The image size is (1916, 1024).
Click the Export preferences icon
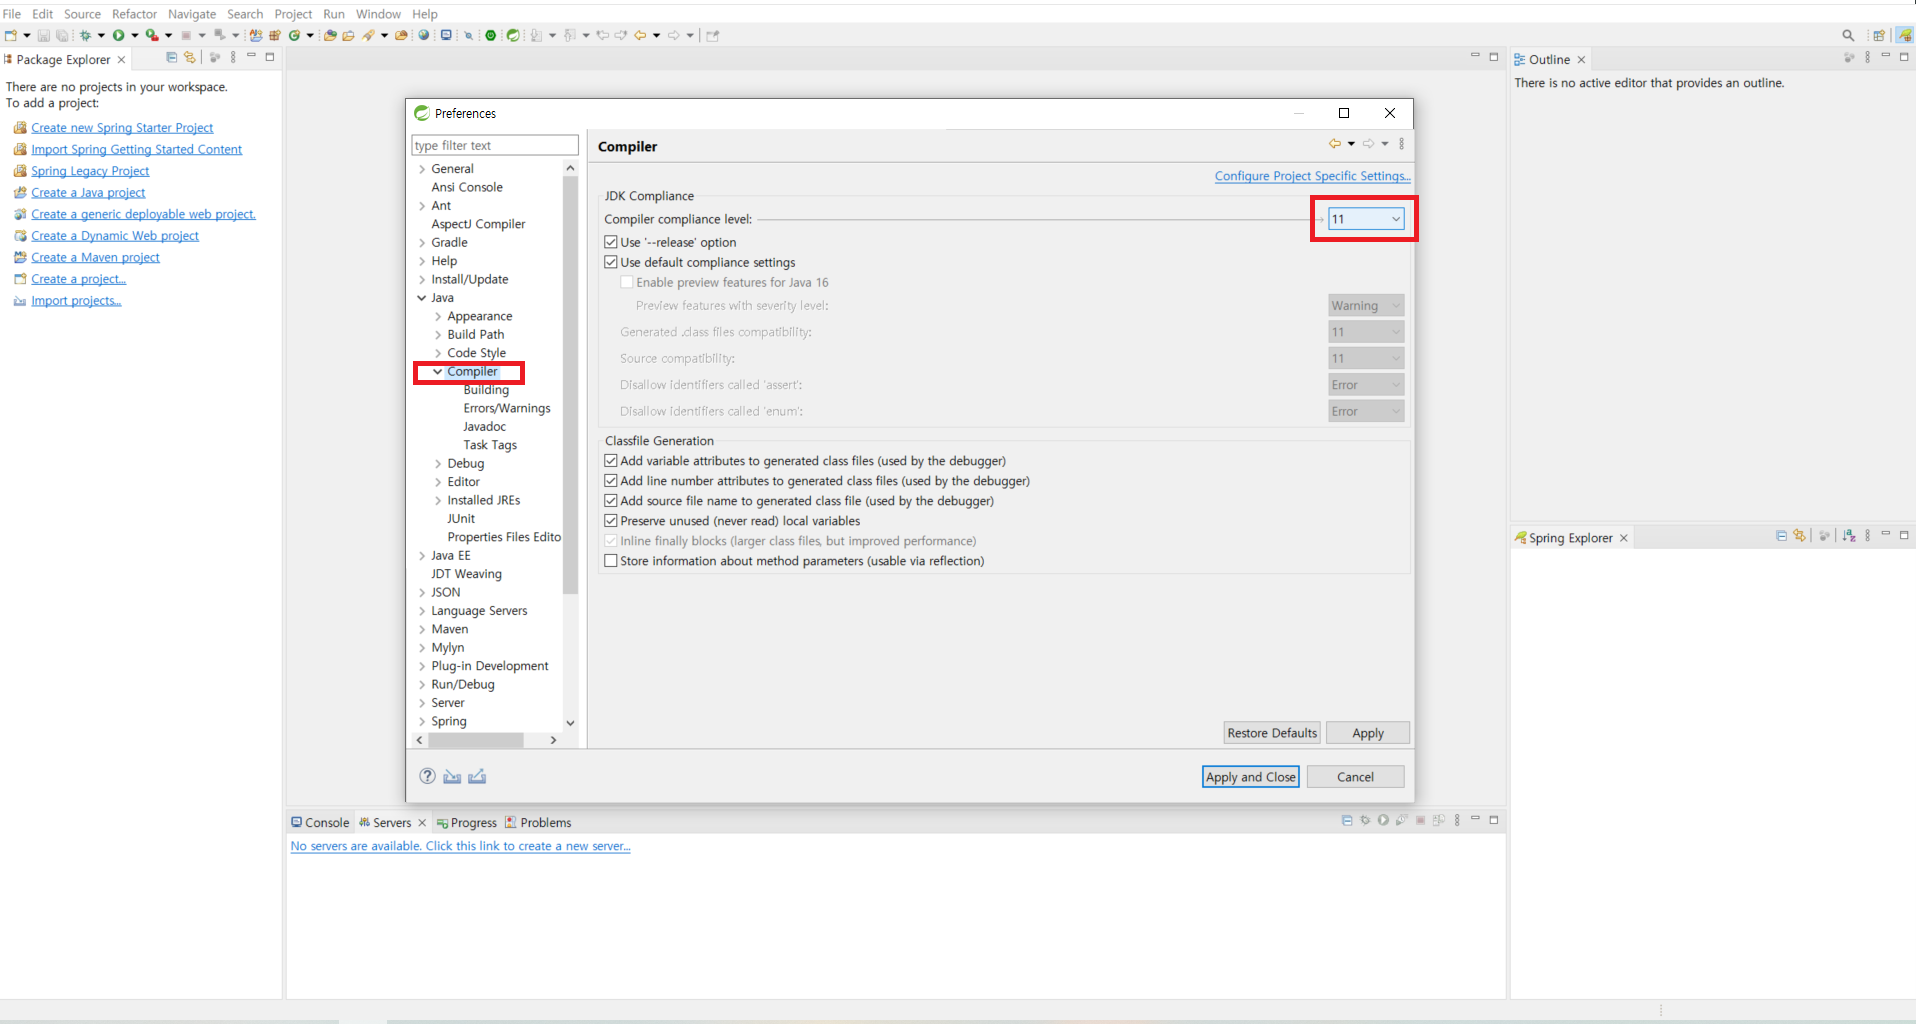pos(477,776)
